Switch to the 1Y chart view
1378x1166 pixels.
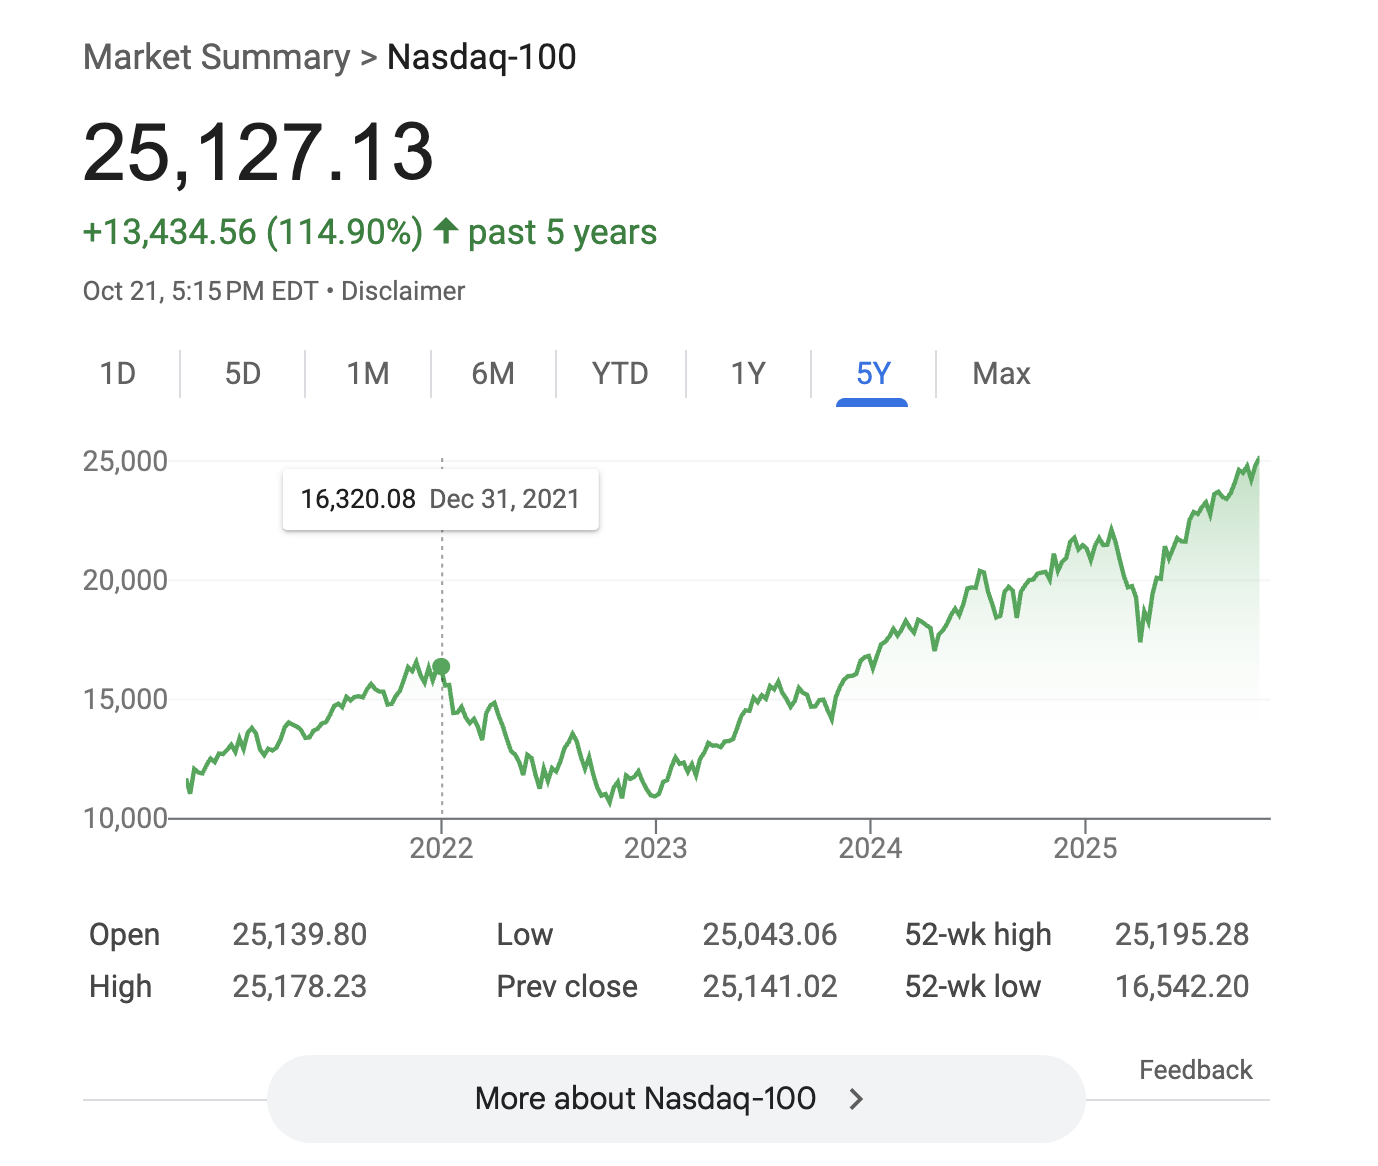click(748, 374)
